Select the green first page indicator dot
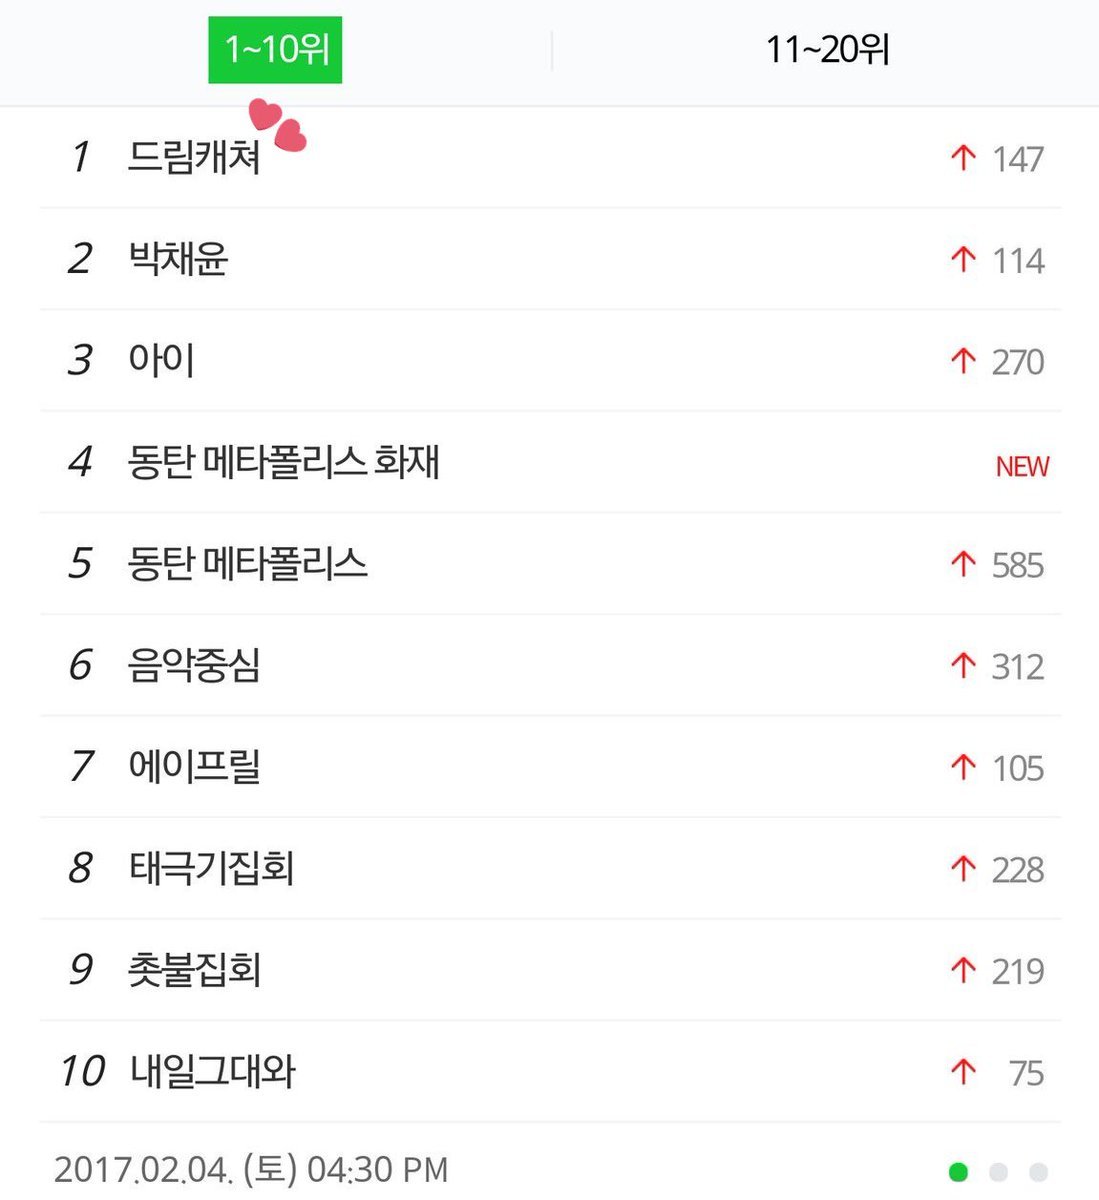The image size is (1099, 1200). pyautogui.click(x=958, y=1172)
